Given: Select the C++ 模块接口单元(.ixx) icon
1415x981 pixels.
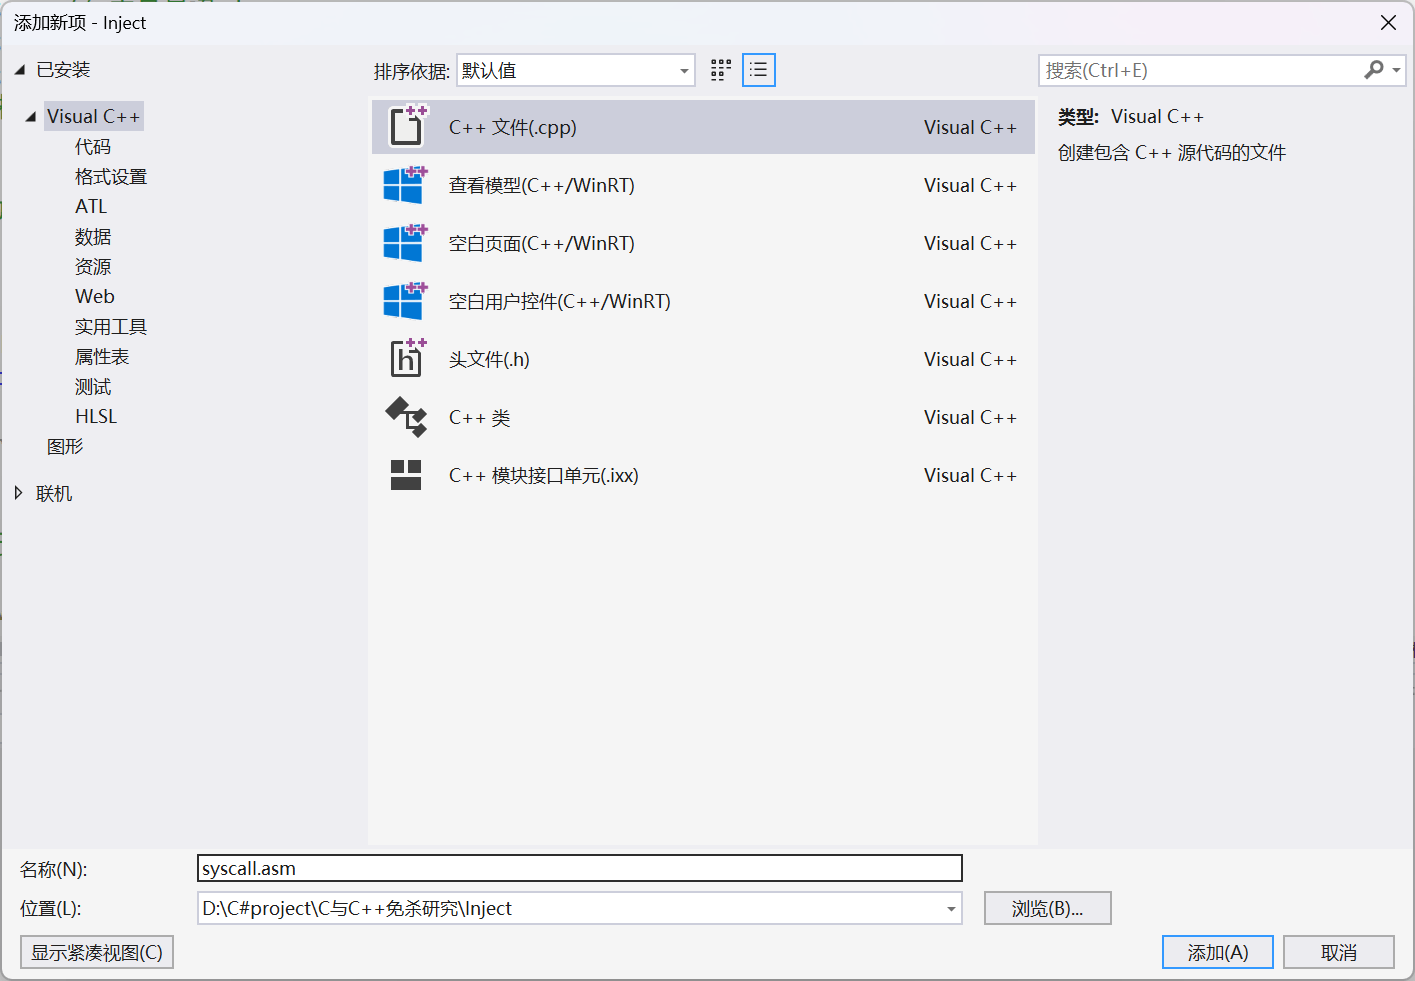Looking at the screenshot, I should 406,475.
